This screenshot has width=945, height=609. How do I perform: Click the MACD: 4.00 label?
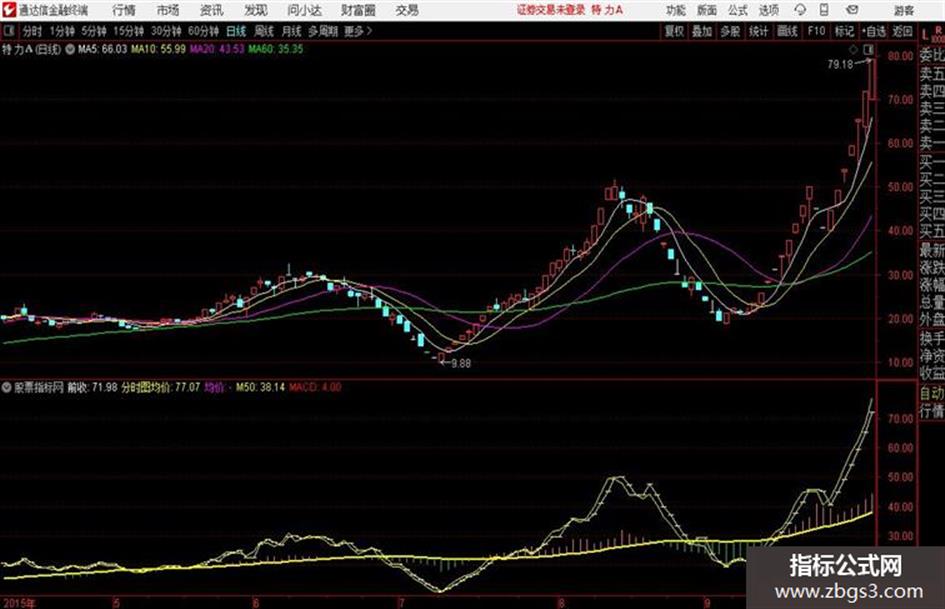(315, 387)
